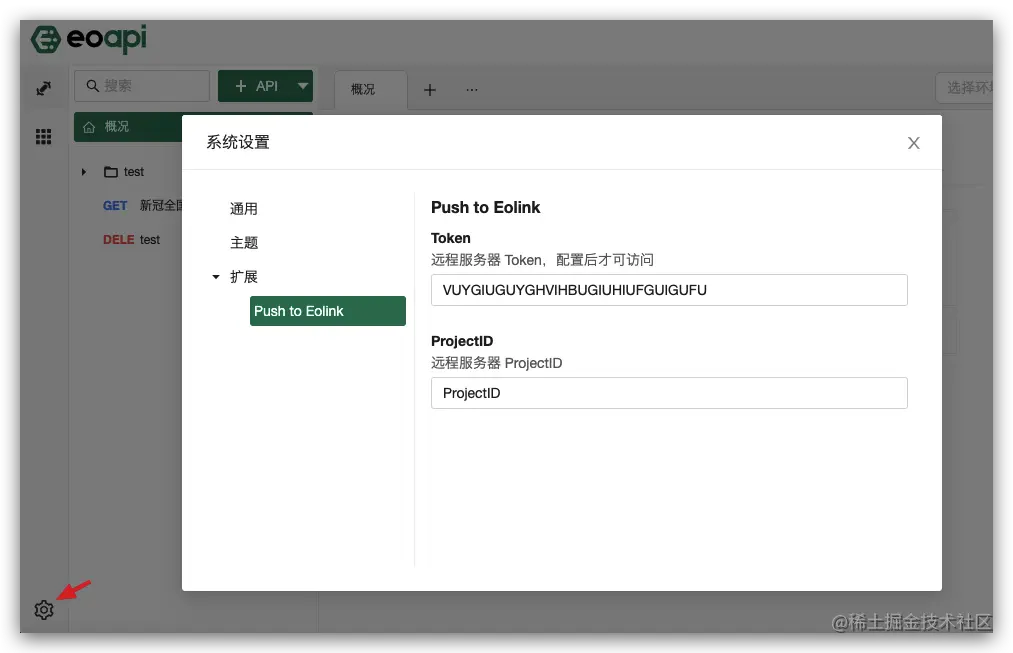The image size is (1013, 653).
Task: Collapse the 扩展 settings section
Action: (x=216, y=276)
